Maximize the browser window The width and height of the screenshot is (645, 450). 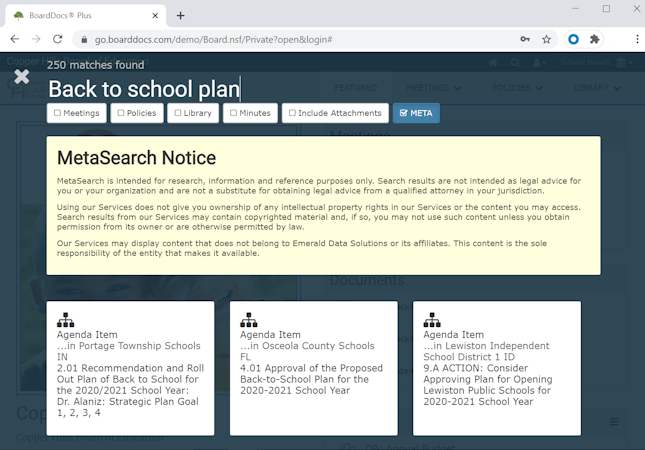606,9
